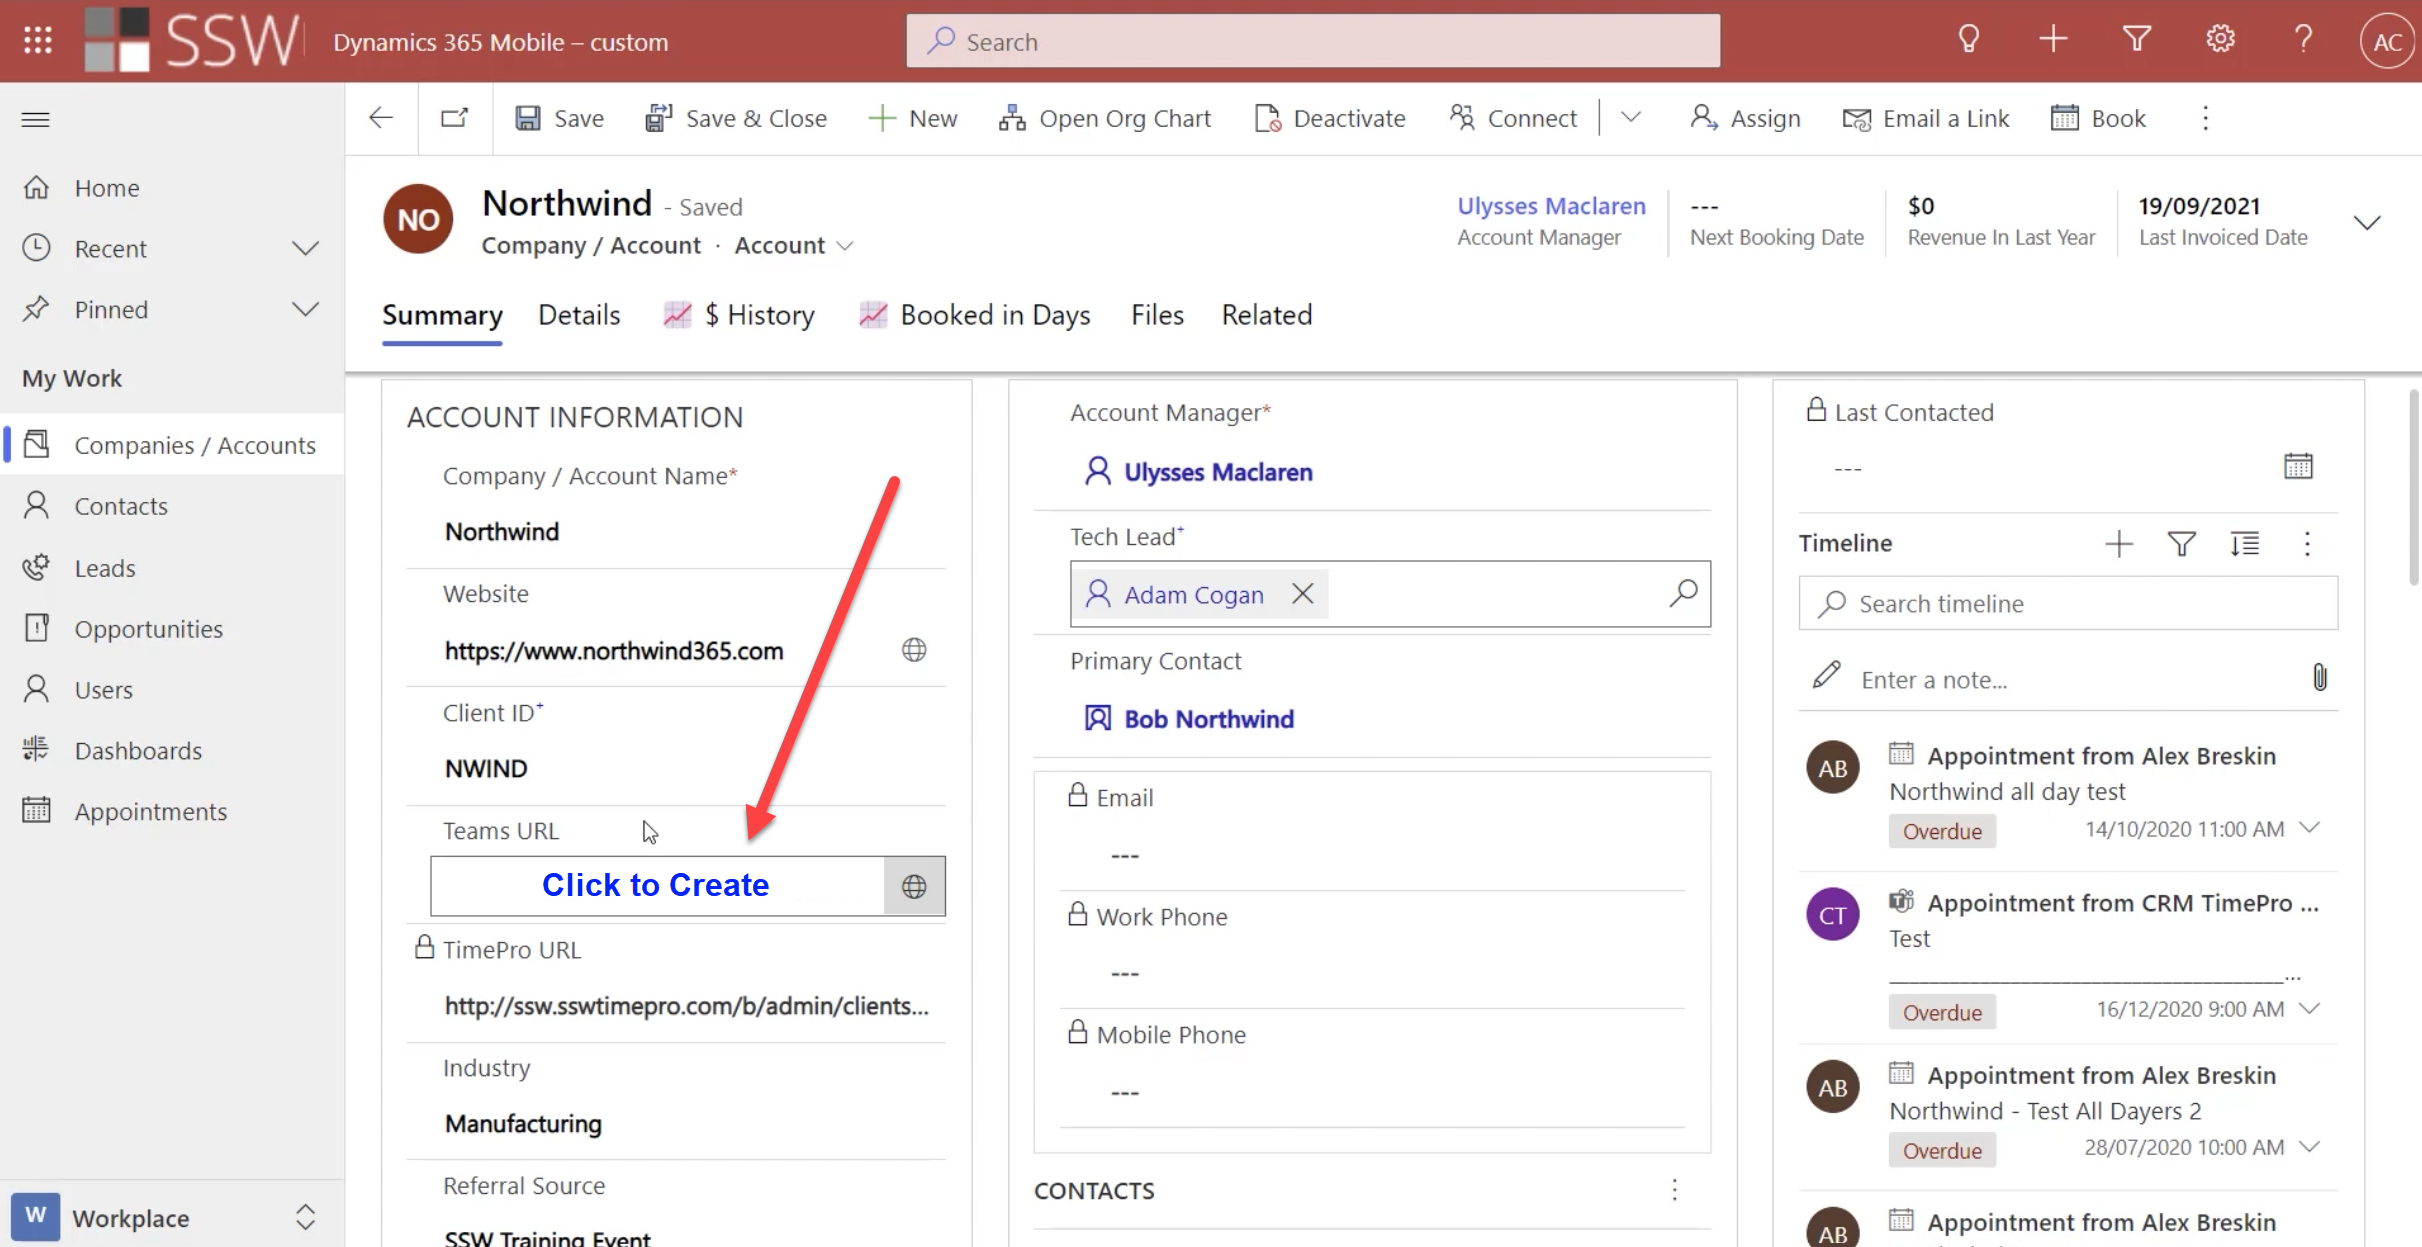Open the Booked in Days tab
Screen dimensions: 2422x1247
point(994,315)
